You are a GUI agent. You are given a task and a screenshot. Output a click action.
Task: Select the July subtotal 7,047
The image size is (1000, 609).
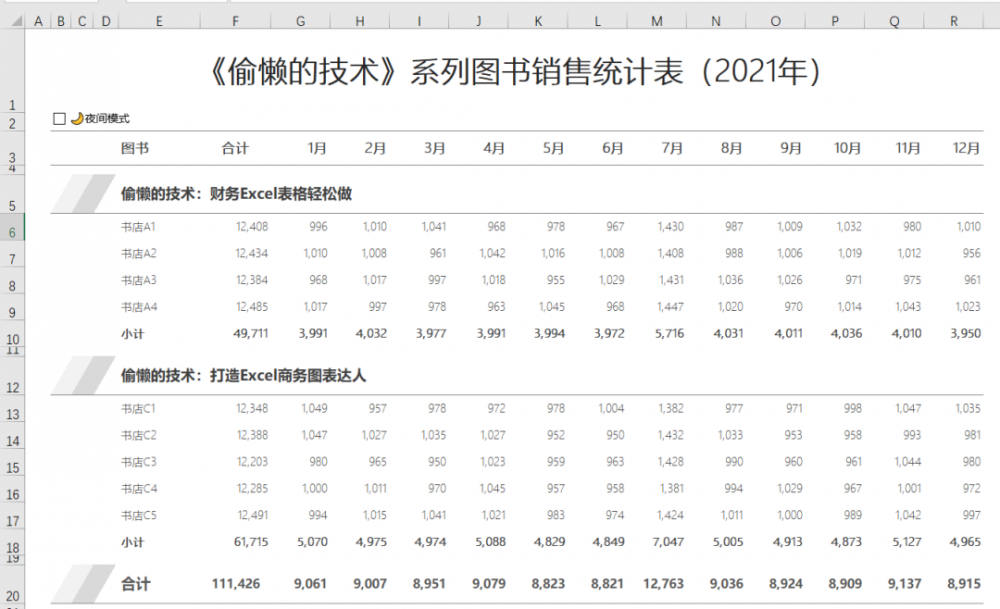click(x=668, y=543)
